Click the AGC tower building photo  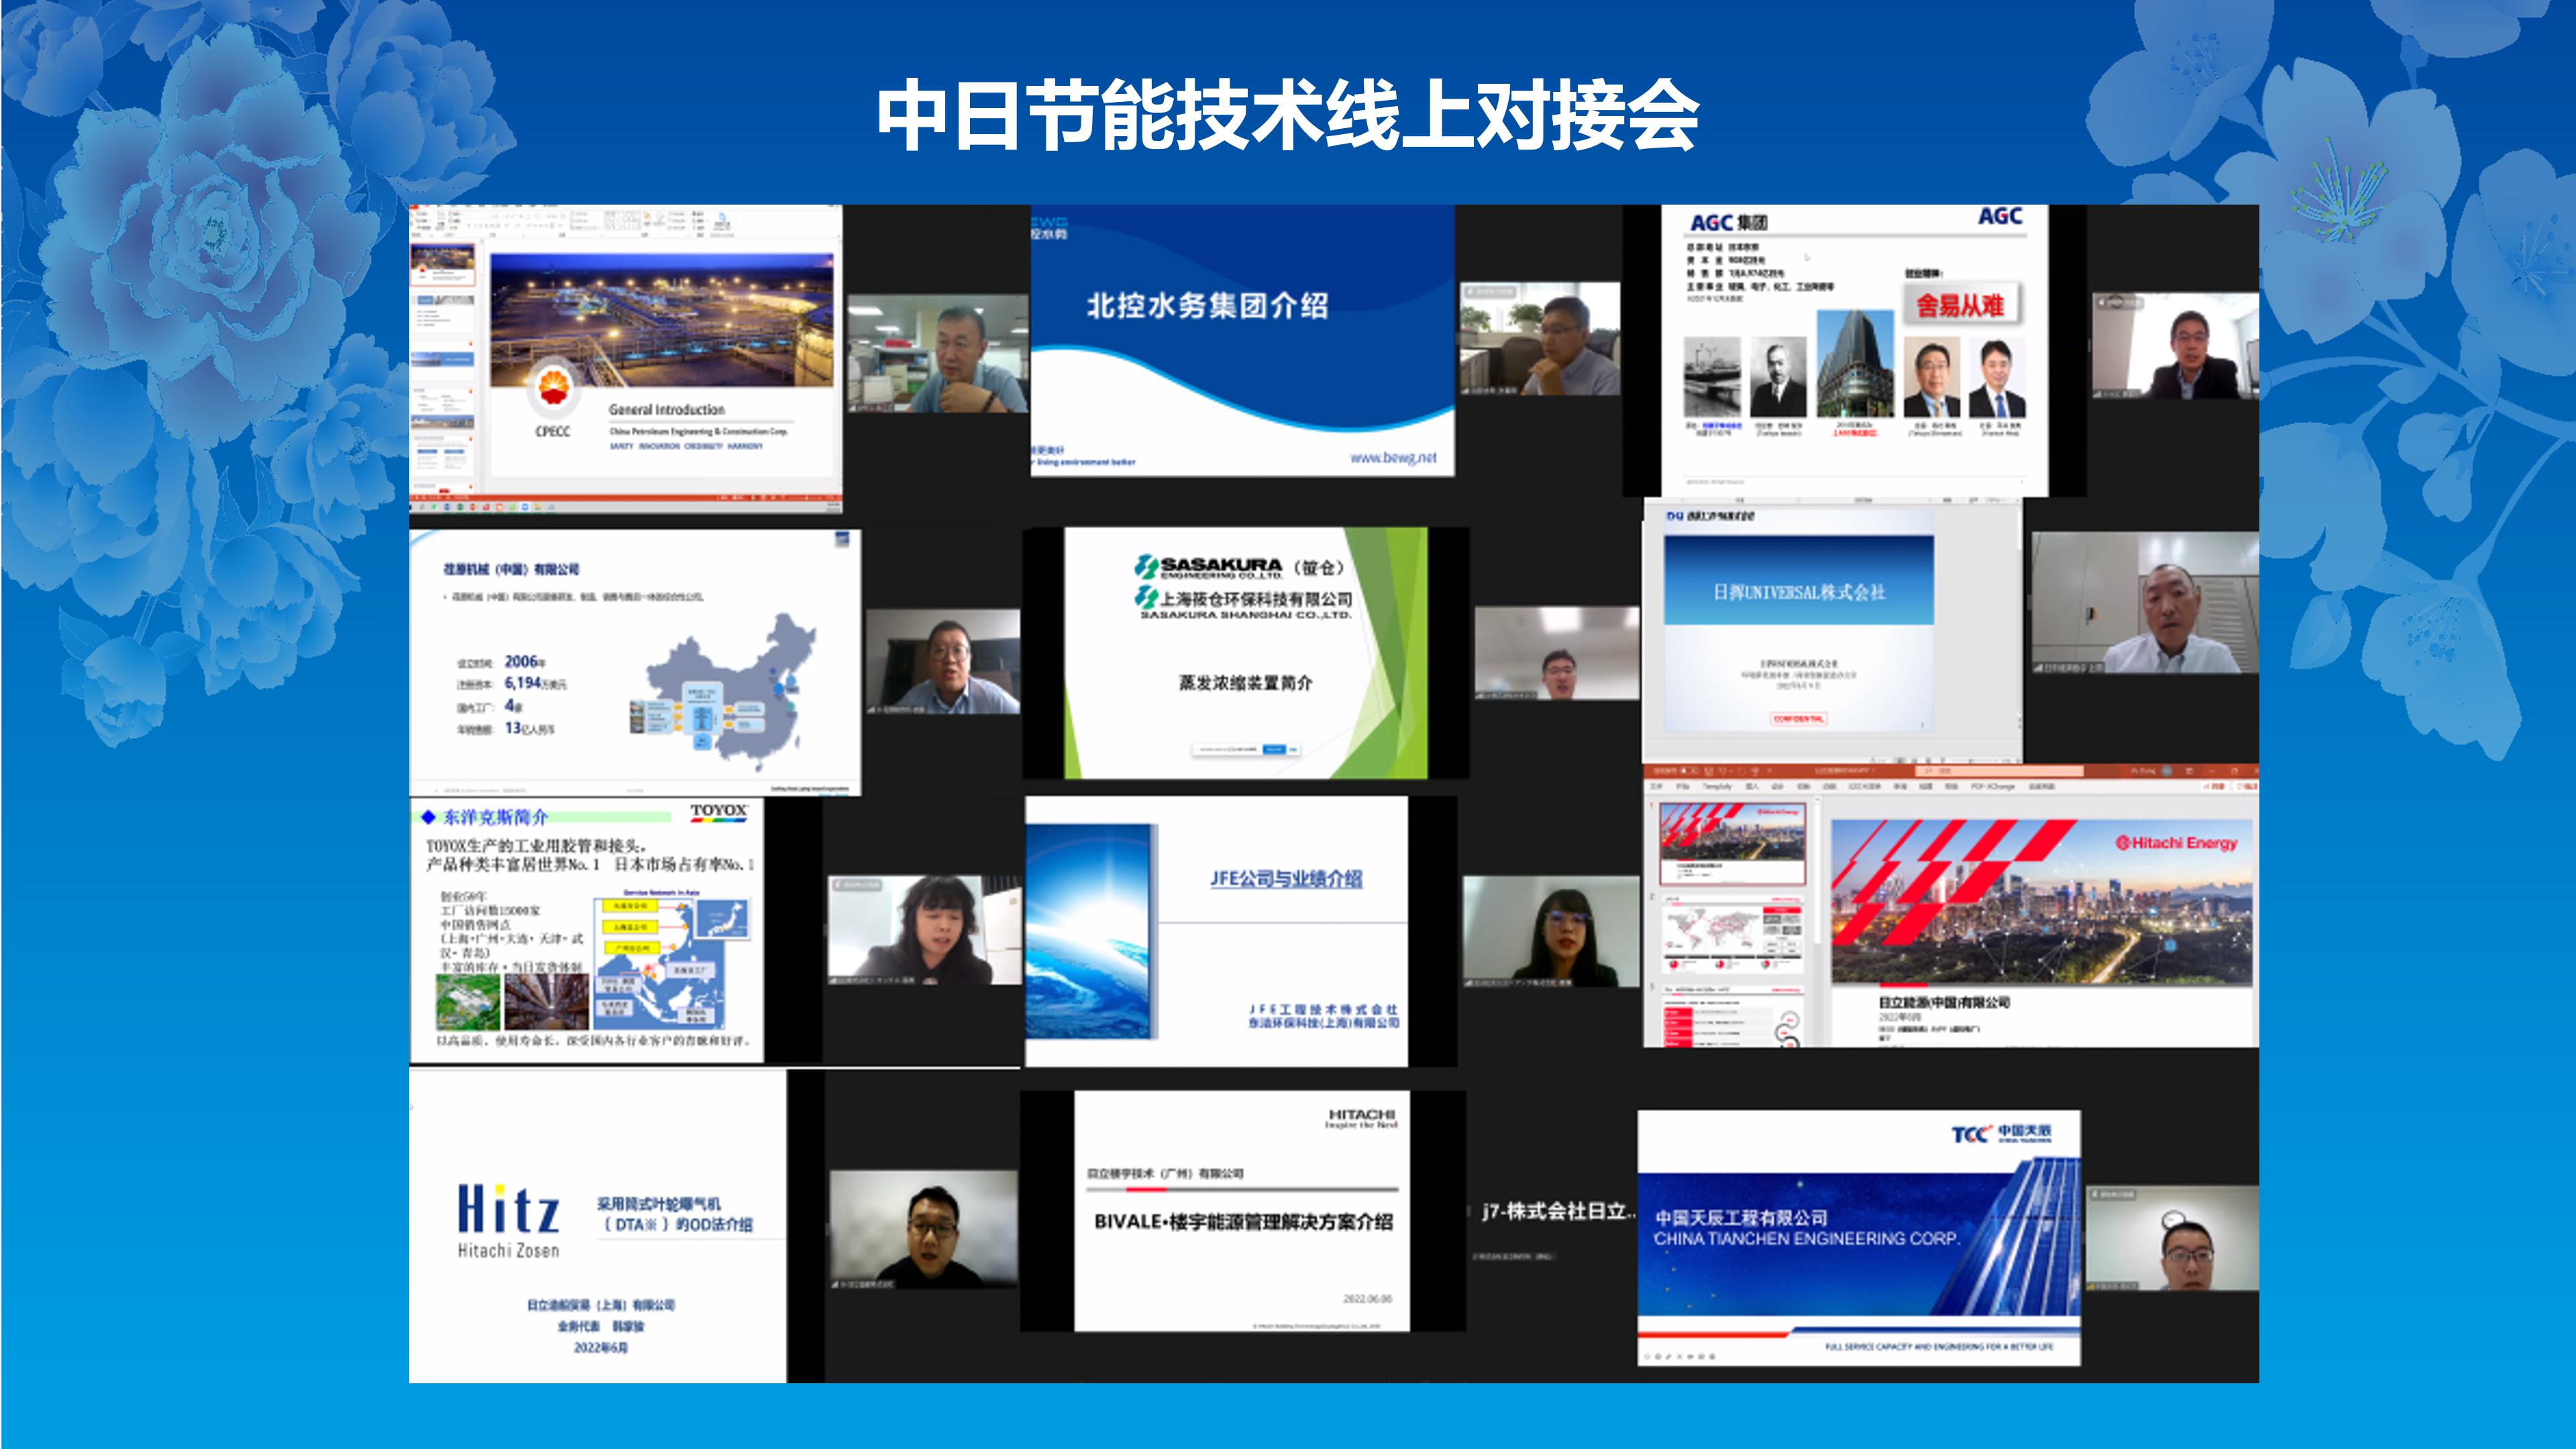click(x=1854, y=363)
